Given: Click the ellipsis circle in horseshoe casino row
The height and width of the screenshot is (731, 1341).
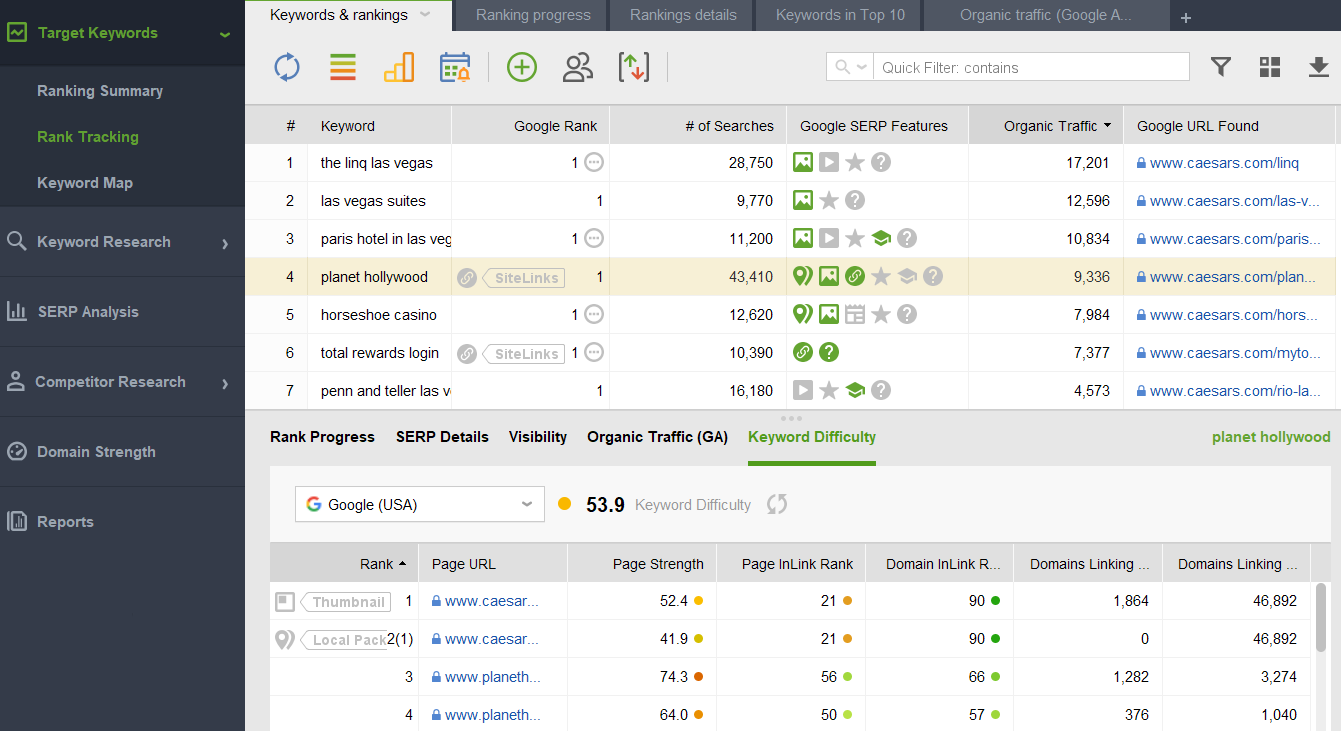Looking at the screenshot, I should tap(594, 314).
